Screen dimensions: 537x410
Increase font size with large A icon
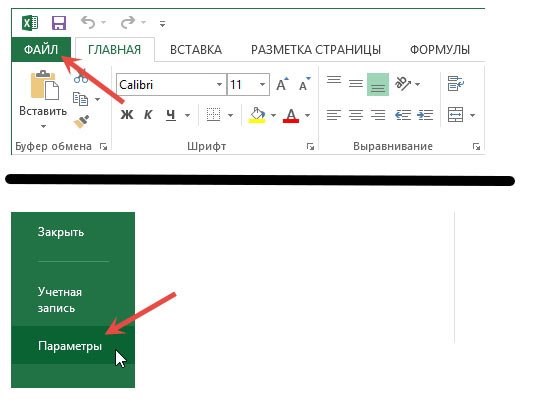point(283,84)
